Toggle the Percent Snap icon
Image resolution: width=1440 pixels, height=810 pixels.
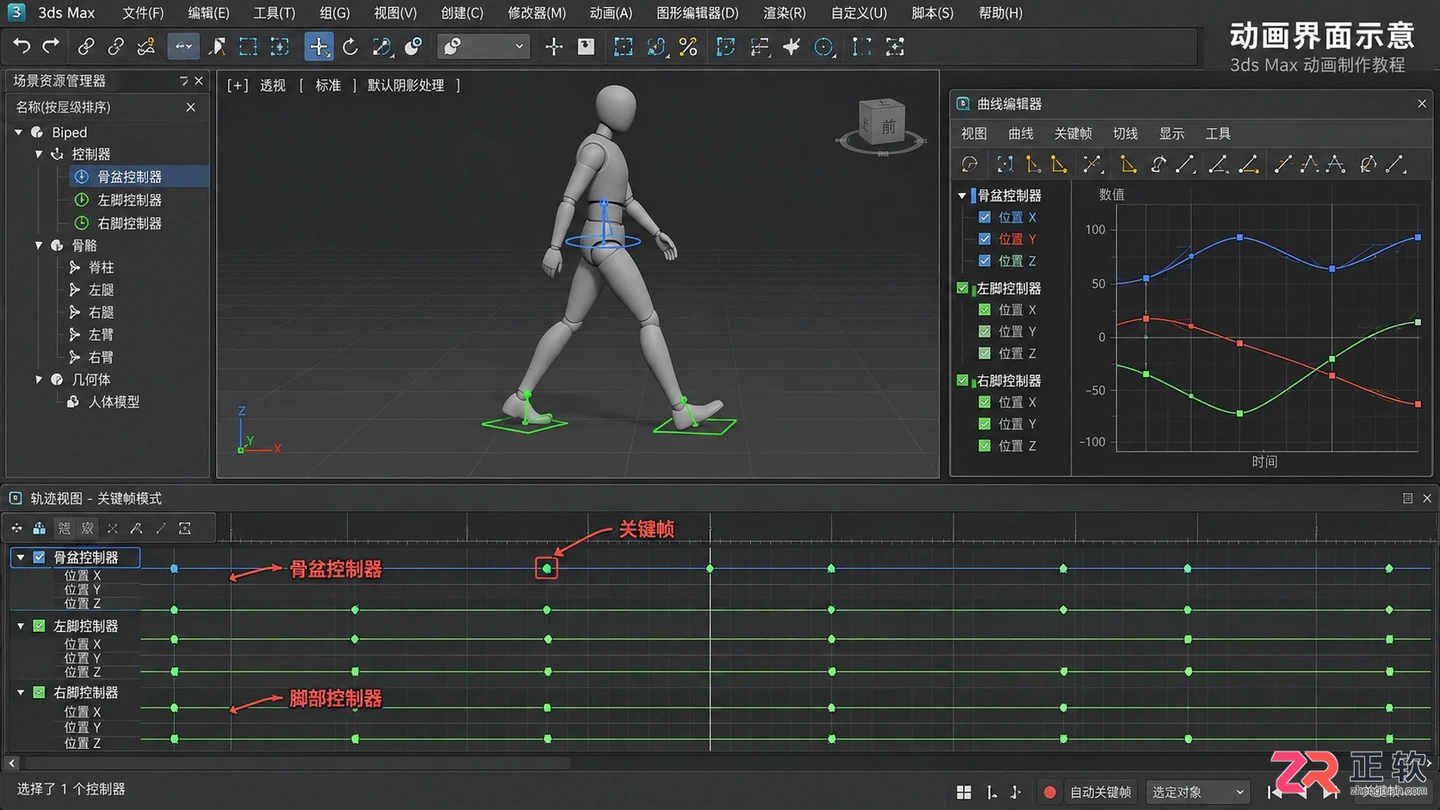pos(688,46)
